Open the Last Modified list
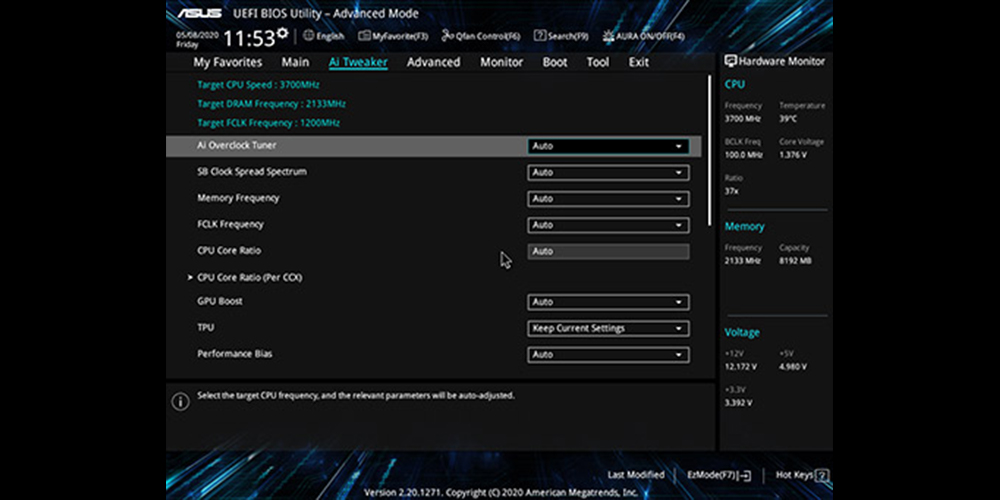 tap(635, 475)
